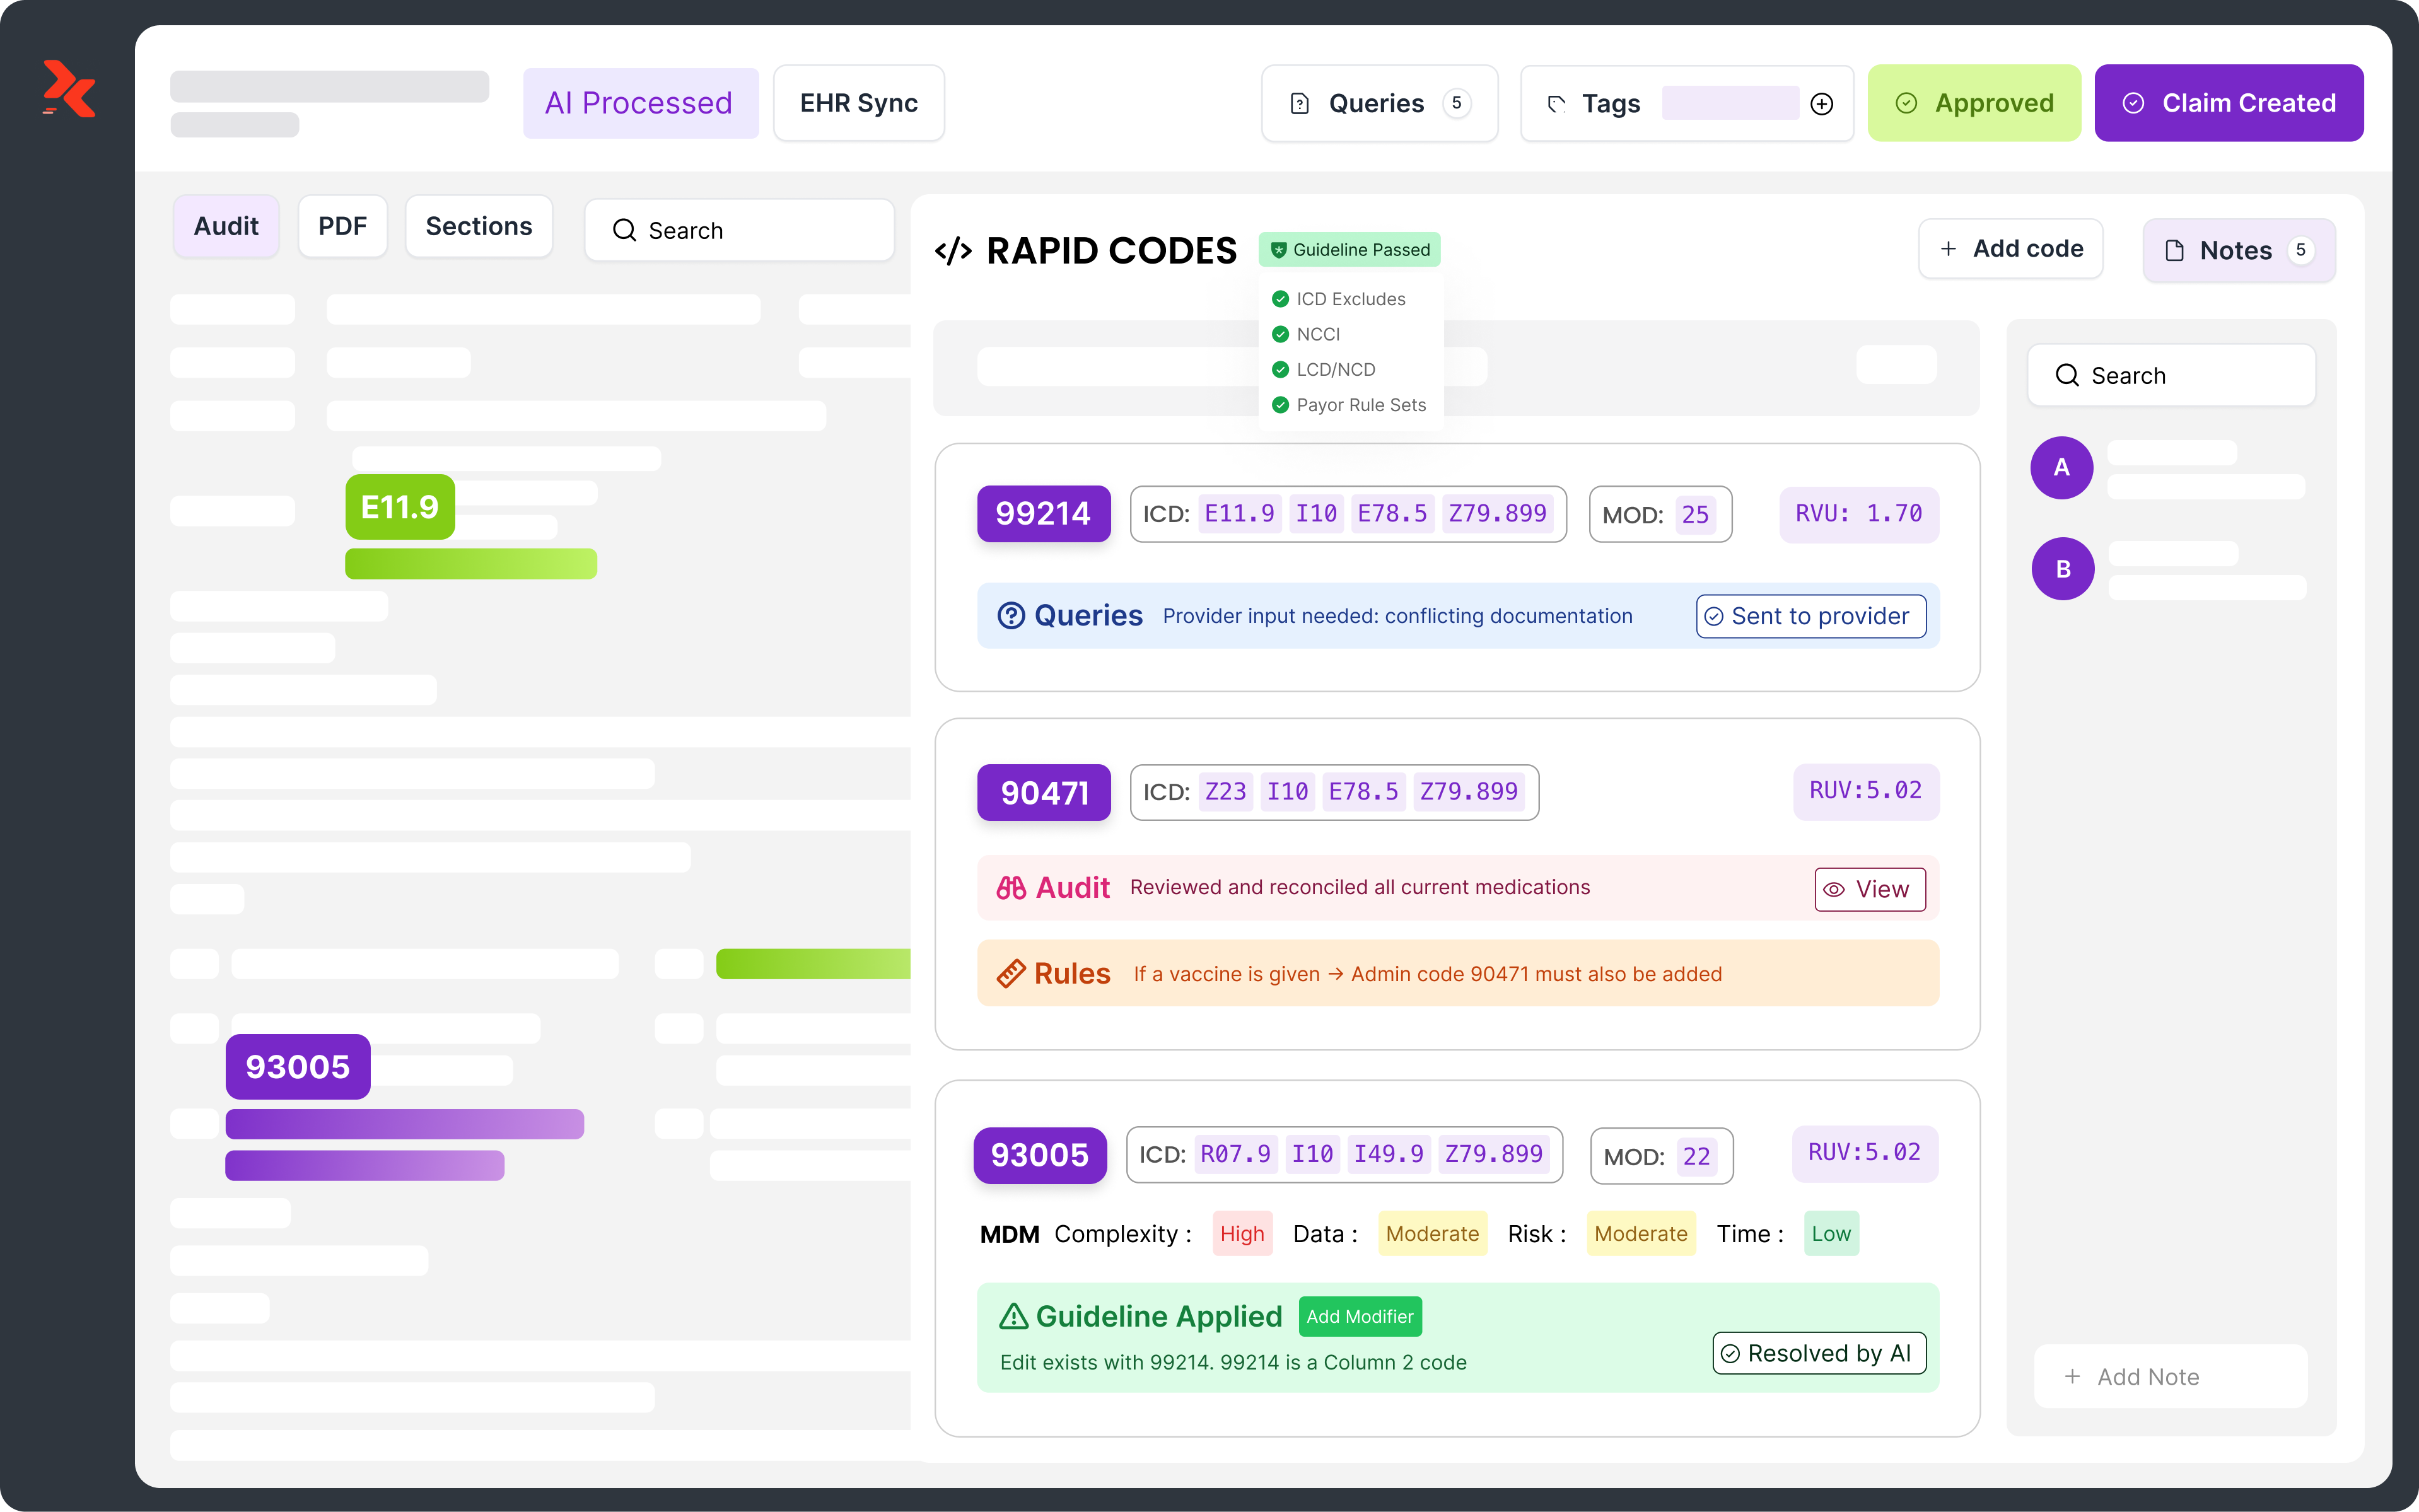Click the notes panel Search field
The image size is (2419, 1512).
(2170, 376)
